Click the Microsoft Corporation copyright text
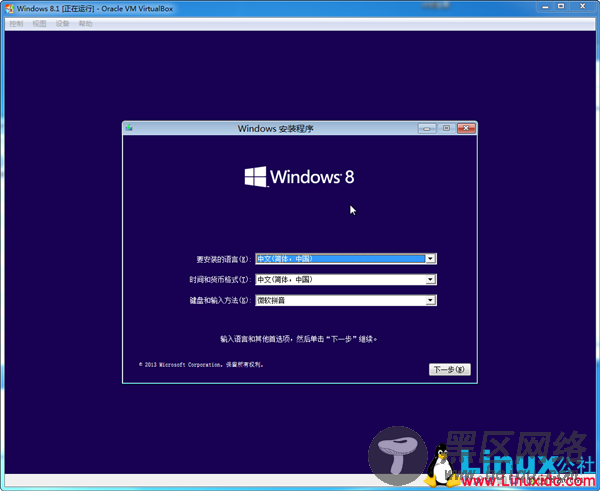This screenshot has width=600, height=491. (201, 365)
